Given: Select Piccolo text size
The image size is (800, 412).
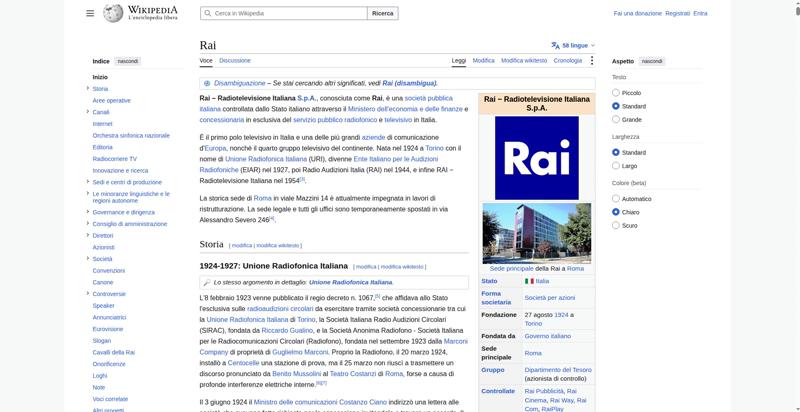Looking at the screenshot, I should pyautogui.click(x=616, y=93).
